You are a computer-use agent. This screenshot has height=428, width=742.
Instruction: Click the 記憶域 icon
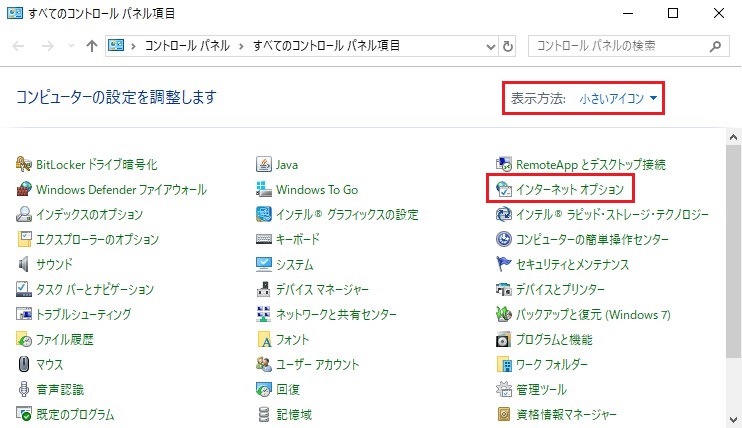click(x=264, y=414)
